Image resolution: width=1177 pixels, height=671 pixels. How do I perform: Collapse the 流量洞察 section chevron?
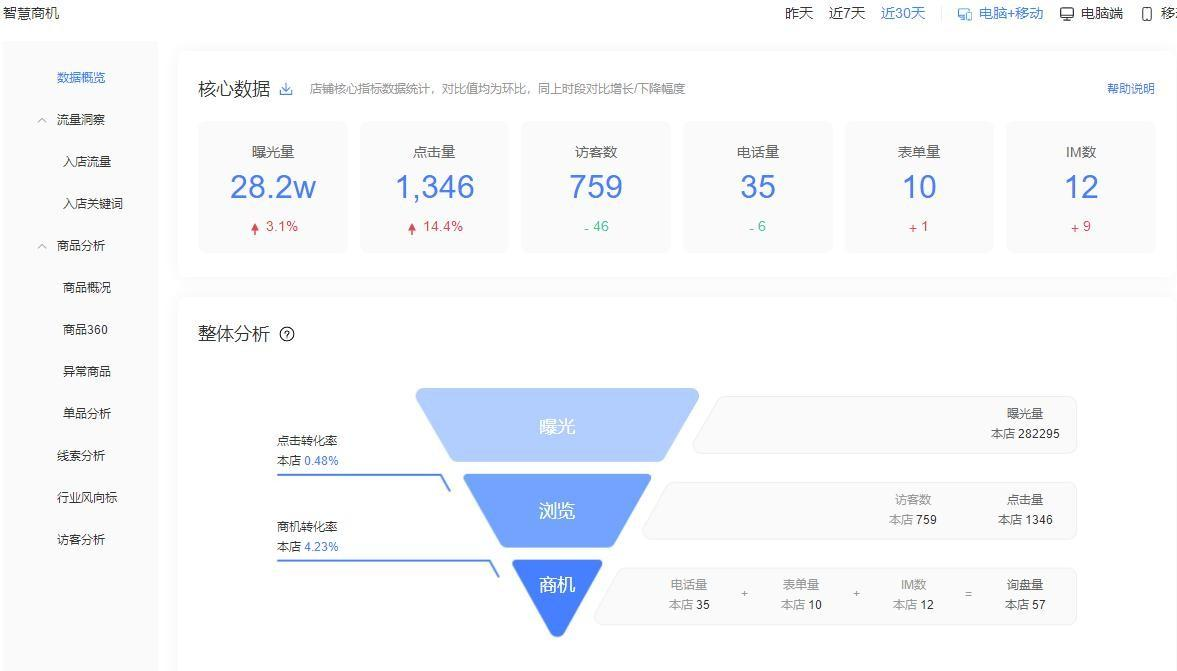[41, 119]
